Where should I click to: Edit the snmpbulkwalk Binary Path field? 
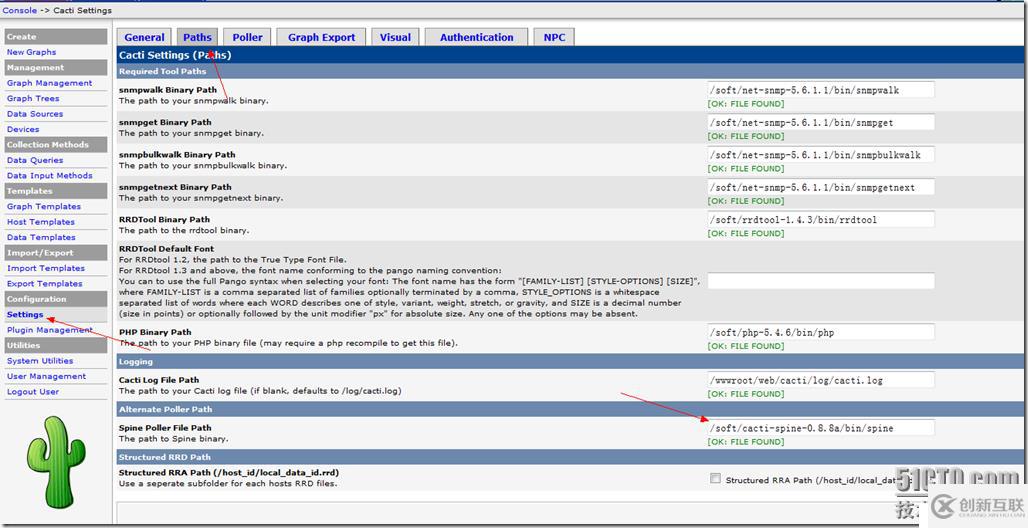pos(821,155)
